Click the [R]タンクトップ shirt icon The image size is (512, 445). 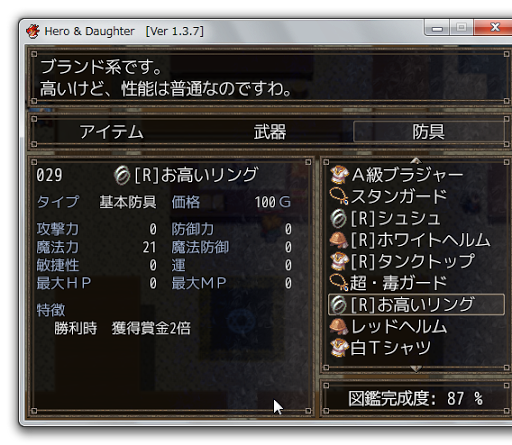[339, 261]
